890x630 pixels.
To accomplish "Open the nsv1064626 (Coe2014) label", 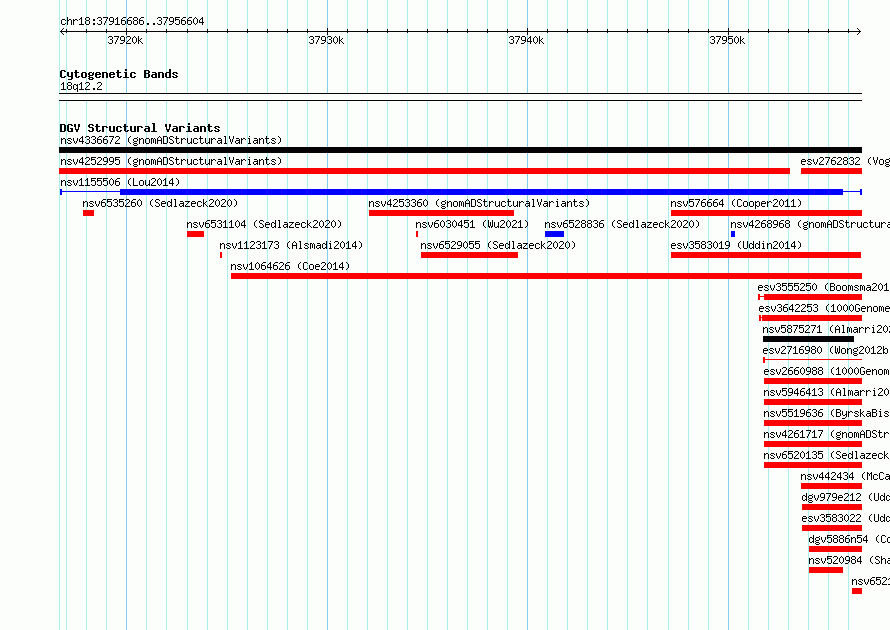I will click(290, 266).
